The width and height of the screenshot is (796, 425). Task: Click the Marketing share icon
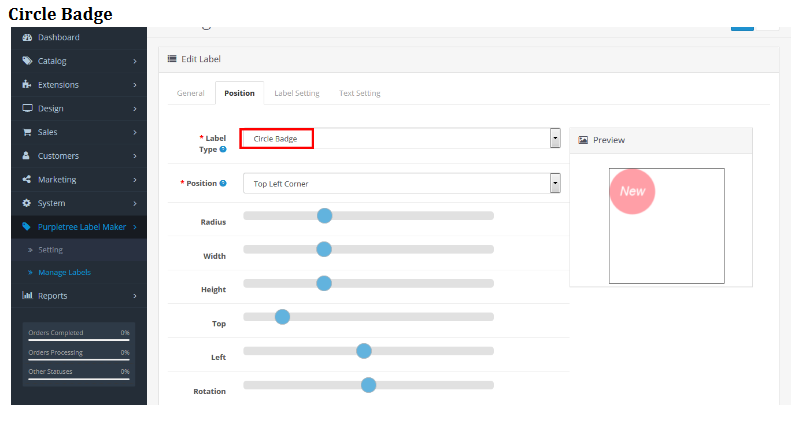(x=27, y=179)
